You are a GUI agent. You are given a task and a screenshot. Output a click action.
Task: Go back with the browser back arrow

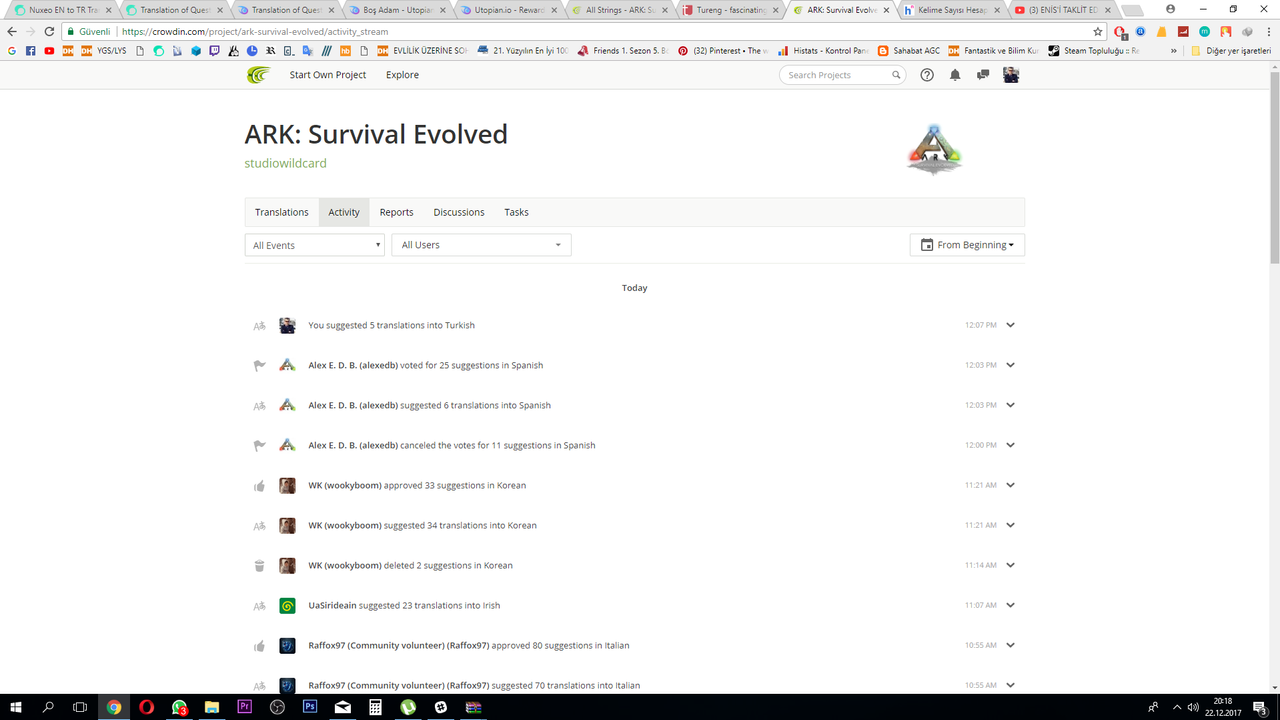click(12, 31)
